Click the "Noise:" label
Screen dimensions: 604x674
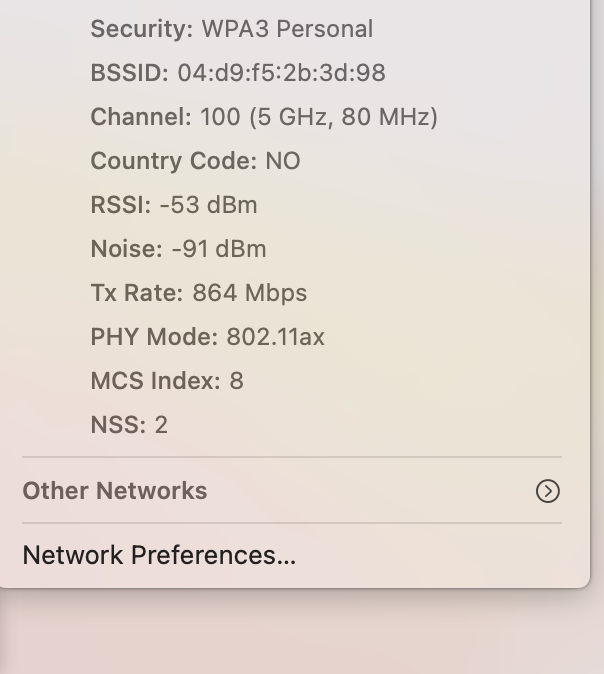point(126,249)
